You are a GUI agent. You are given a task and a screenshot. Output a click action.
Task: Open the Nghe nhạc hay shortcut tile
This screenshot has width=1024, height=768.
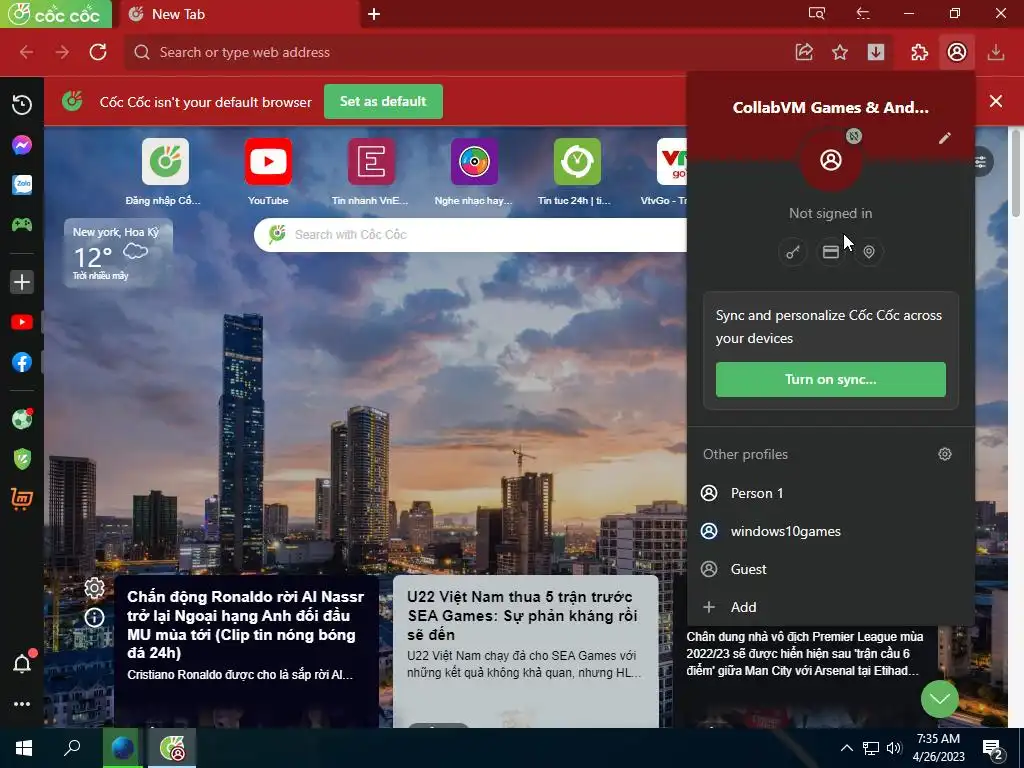click(474, 172)
